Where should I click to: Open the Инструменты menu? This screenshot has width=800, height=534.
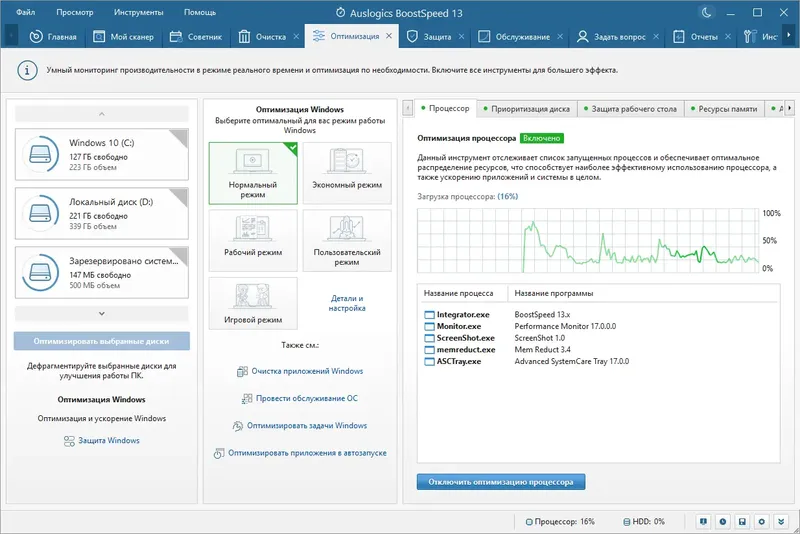pyautogui.click(x=139, y=12)
